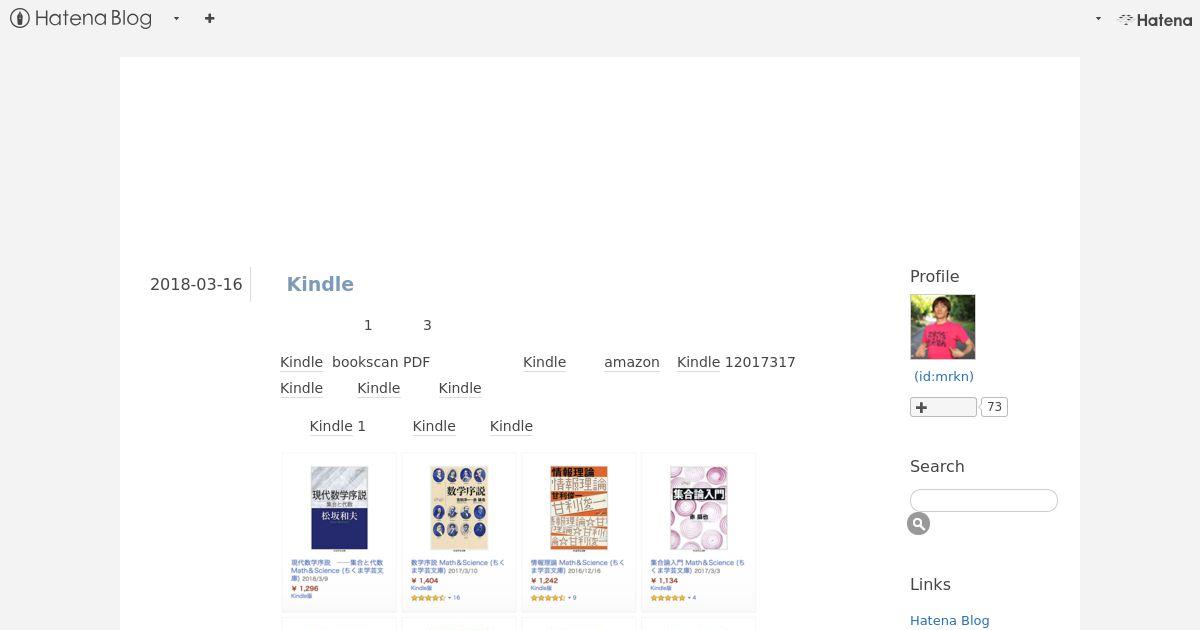Follow the amazon link in the post

point(632,362)
